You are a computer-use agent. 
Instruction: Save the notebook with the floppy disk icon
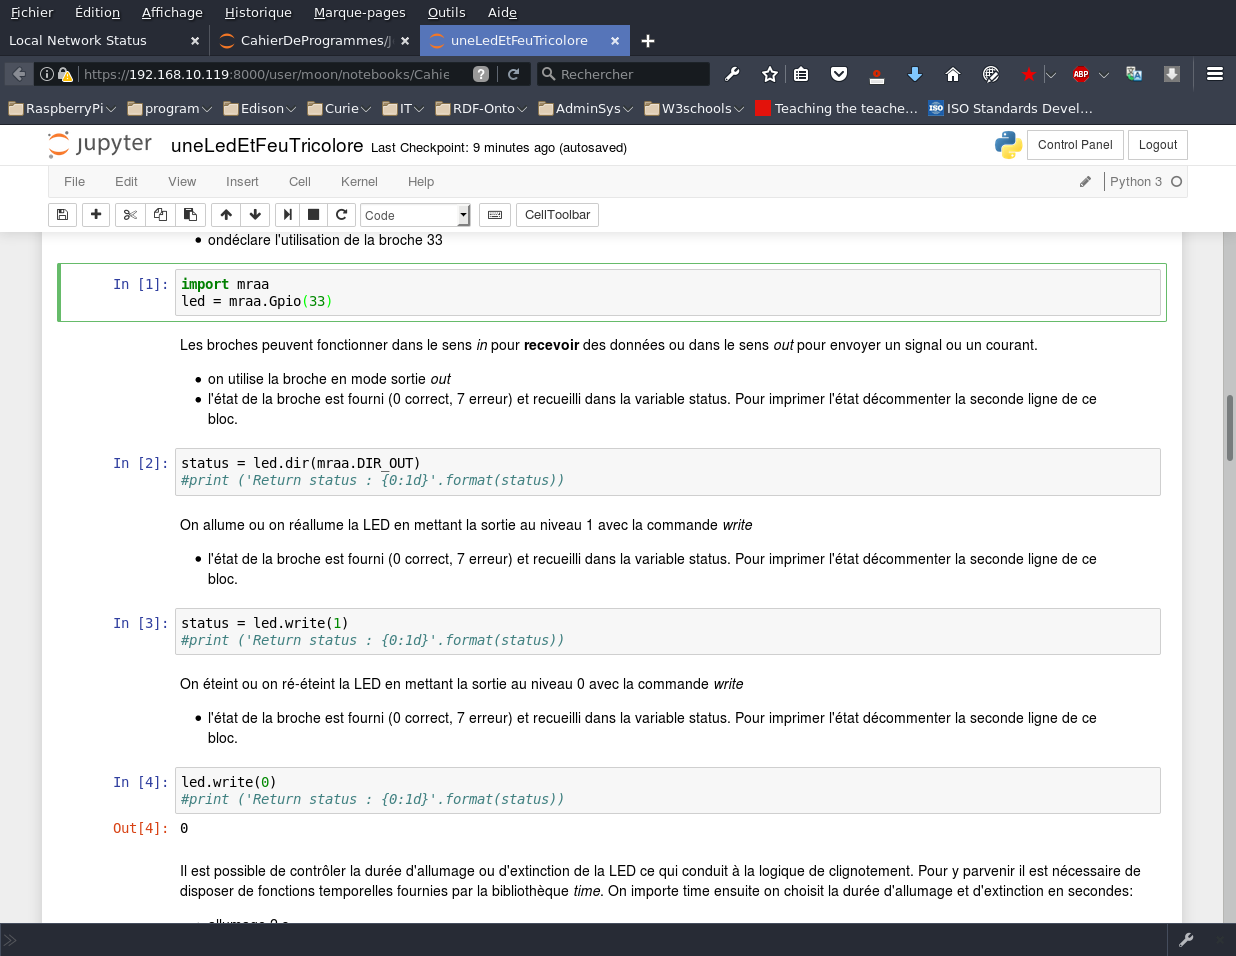[x=62, y=215]
